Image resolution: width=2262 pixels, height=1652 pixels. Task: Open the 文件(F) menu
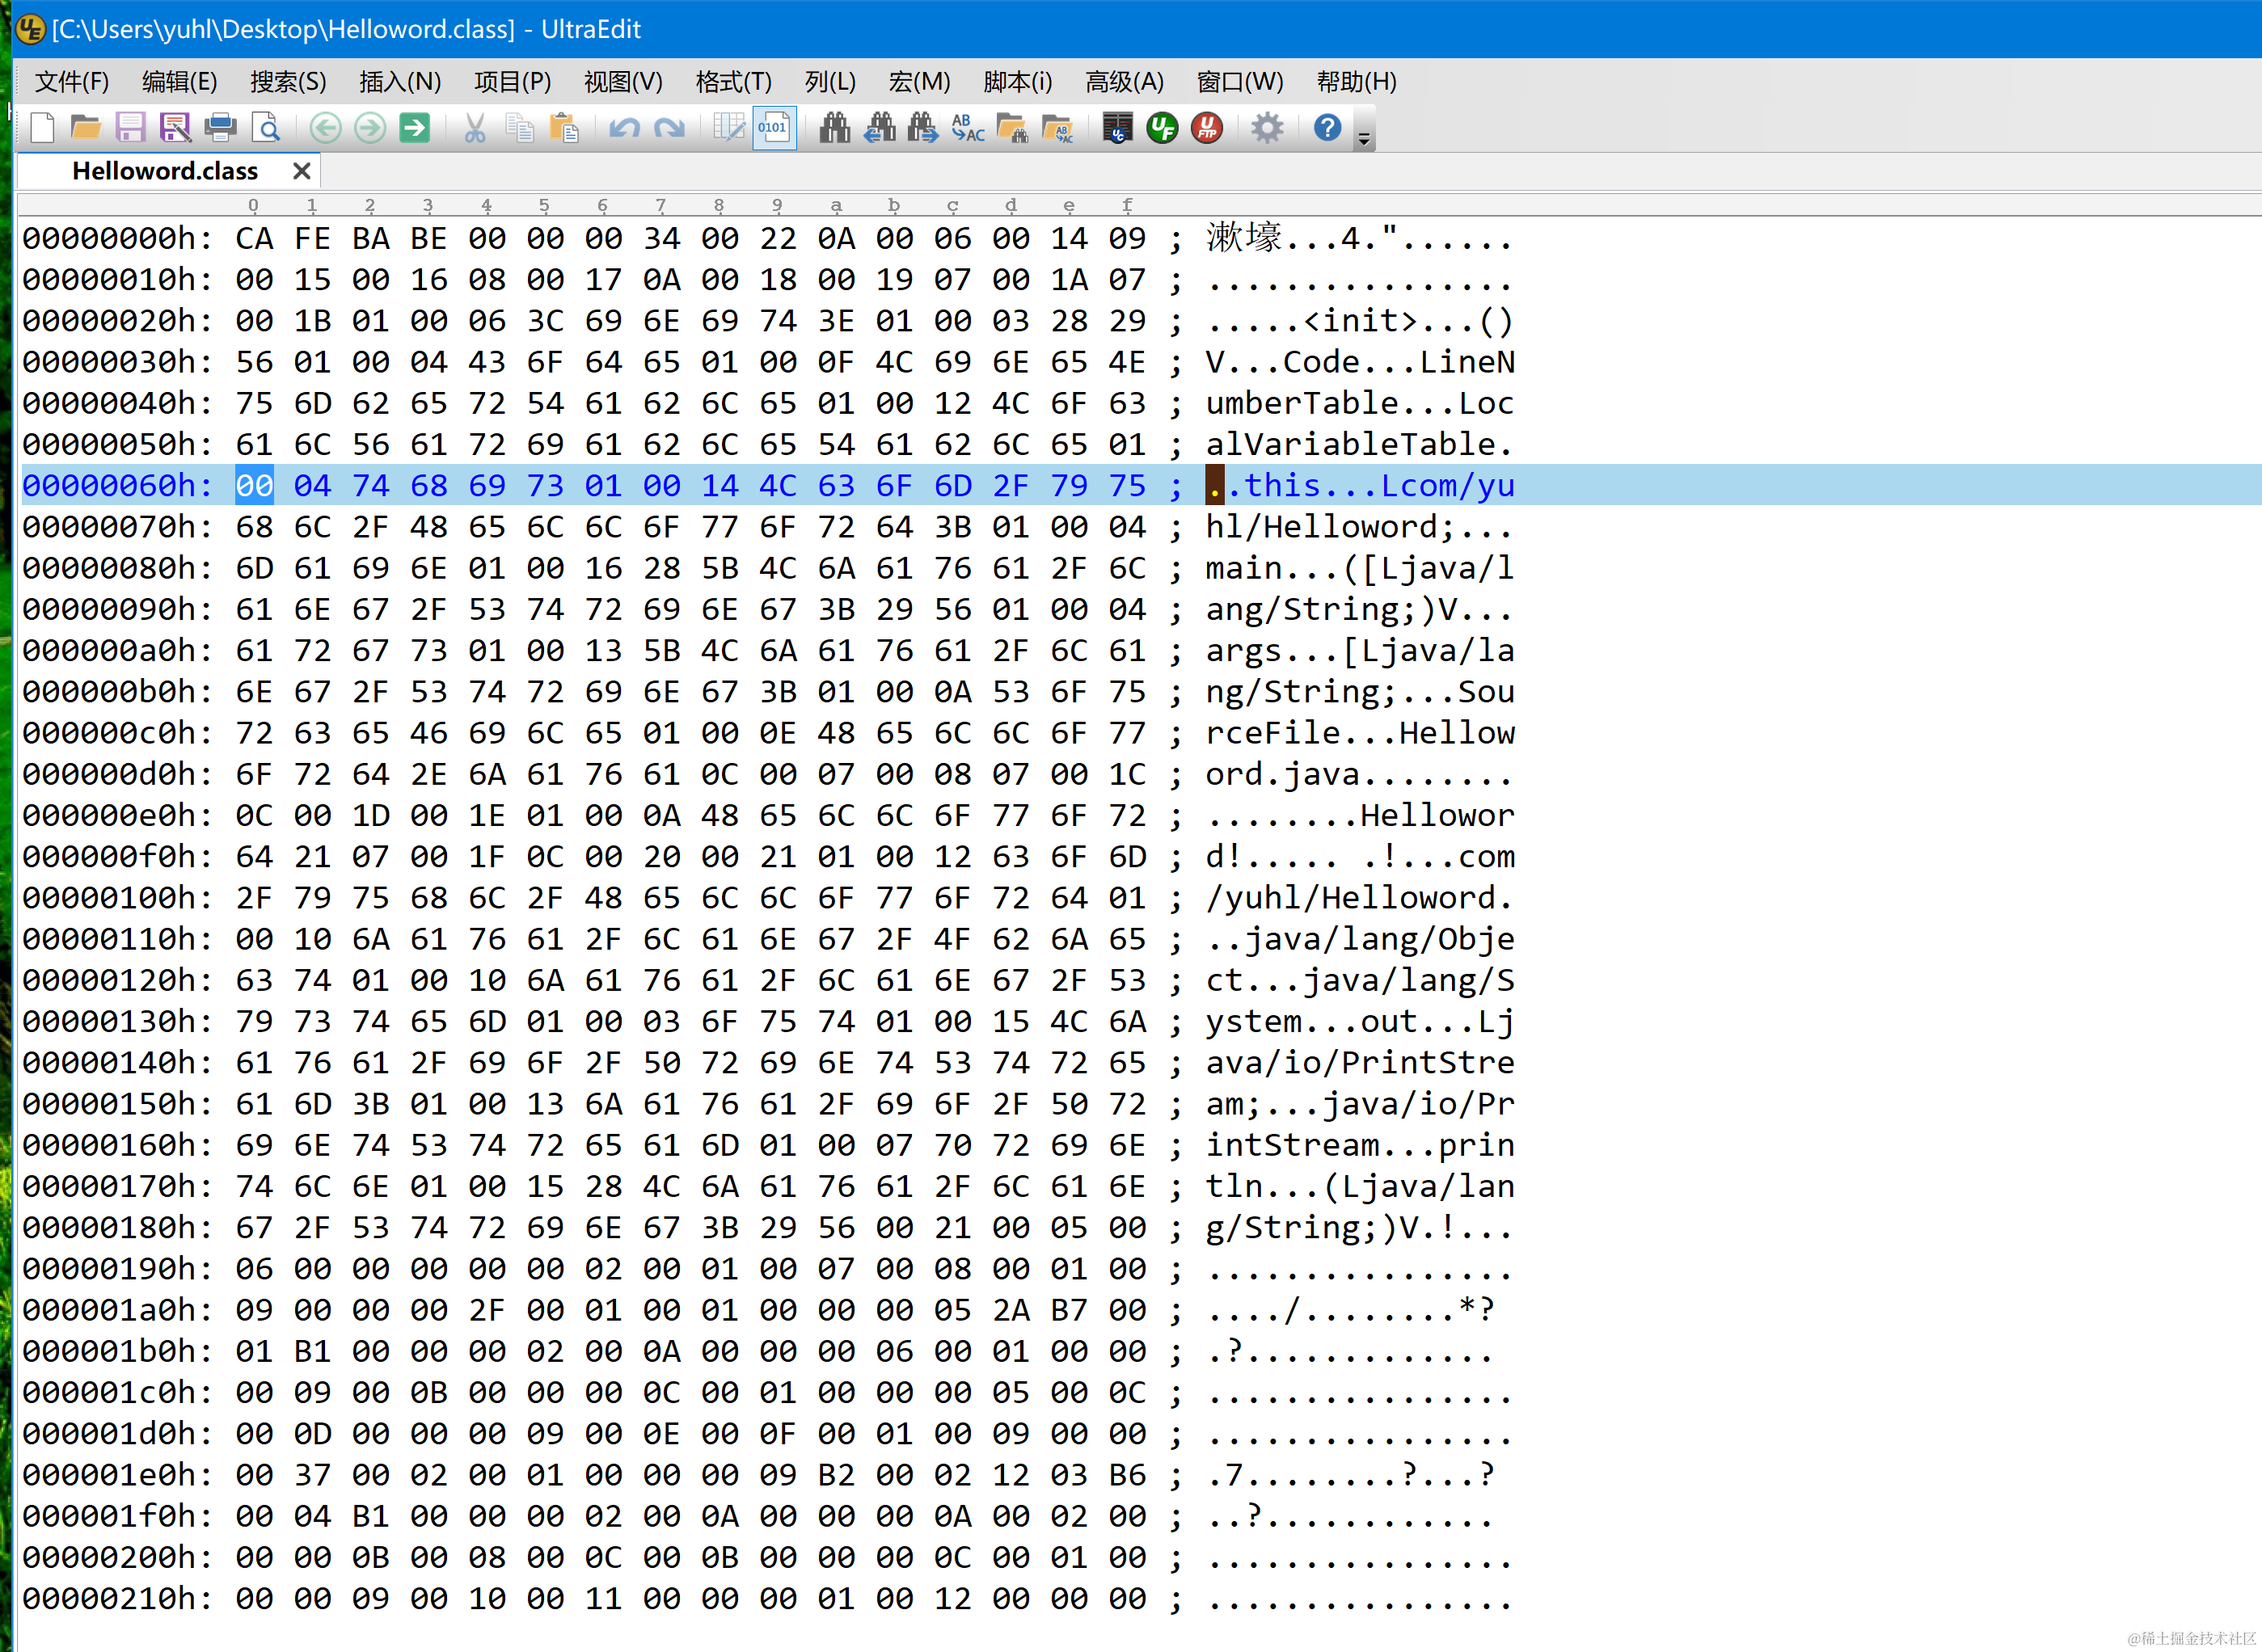pyautogui.click(x=71, y=82)
